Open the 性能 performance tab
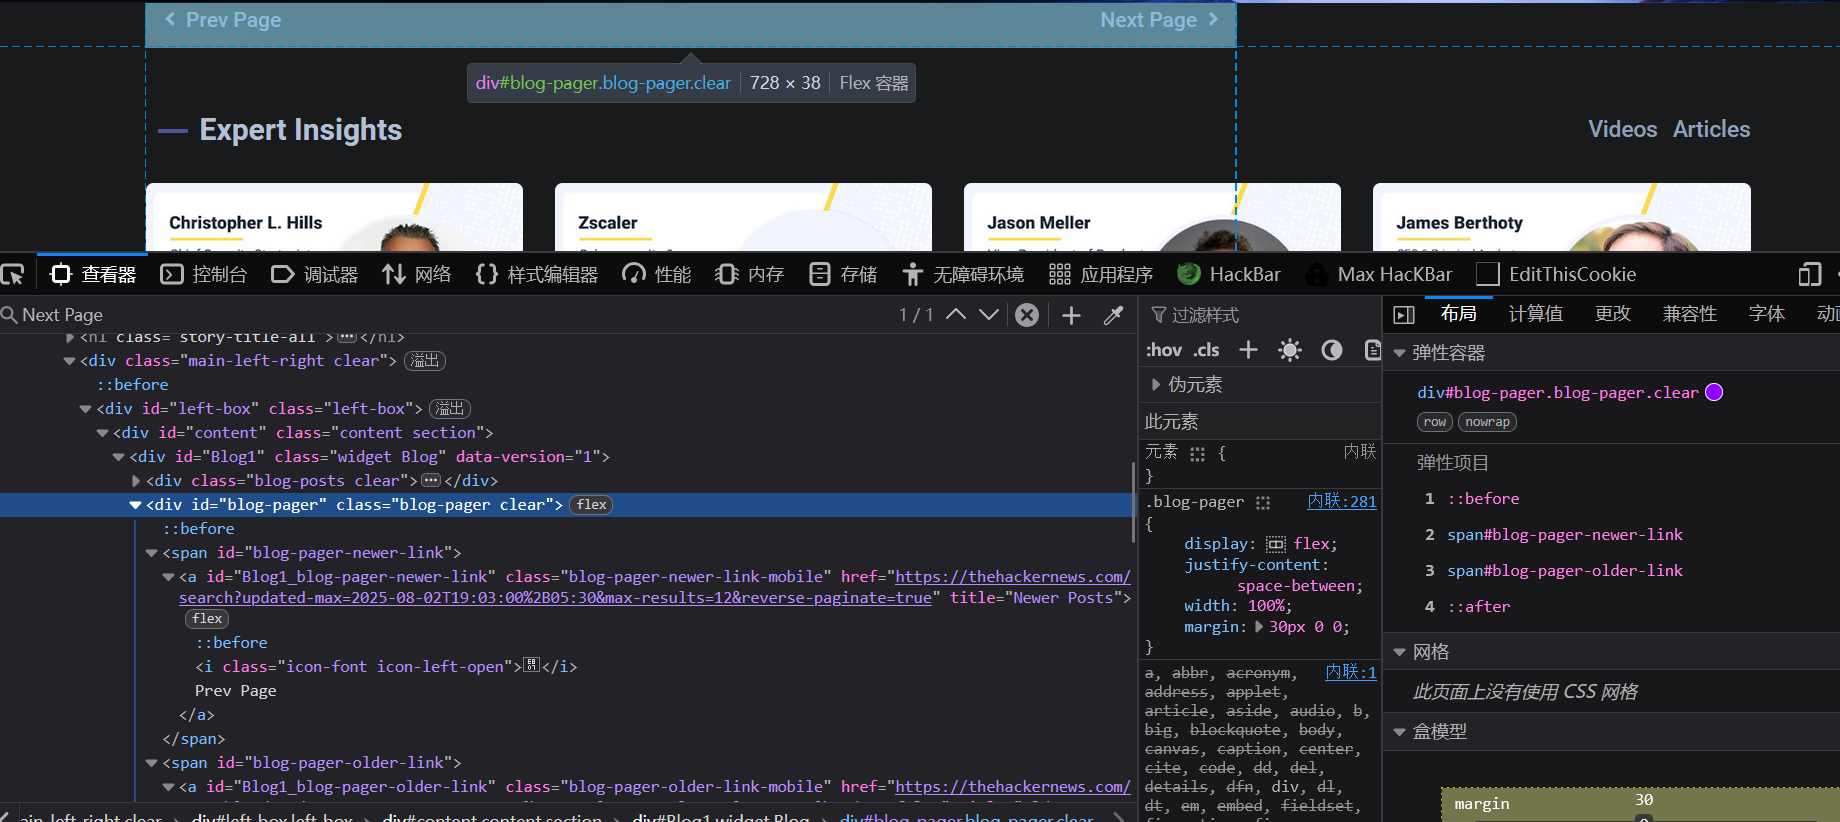The image size is (1840, 822). (x=657, y=274)
